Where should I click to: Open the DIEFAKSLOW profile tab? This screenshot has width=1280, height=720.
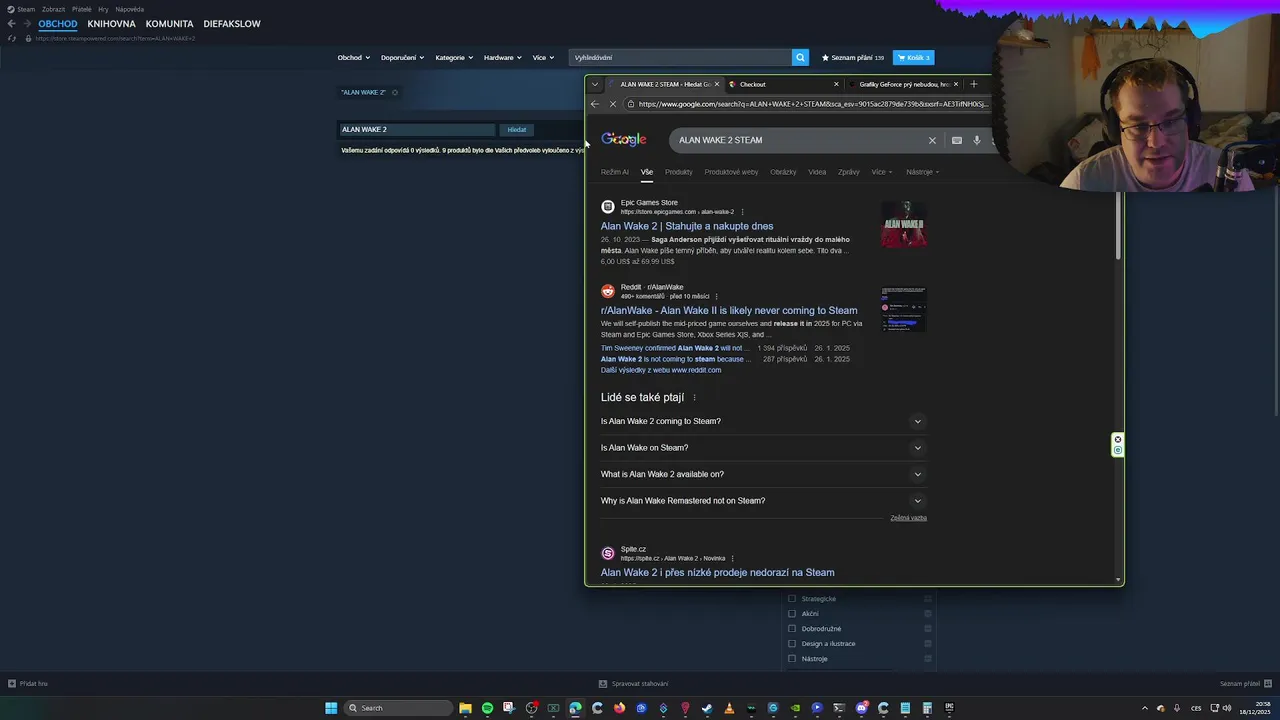pos(232,23)
